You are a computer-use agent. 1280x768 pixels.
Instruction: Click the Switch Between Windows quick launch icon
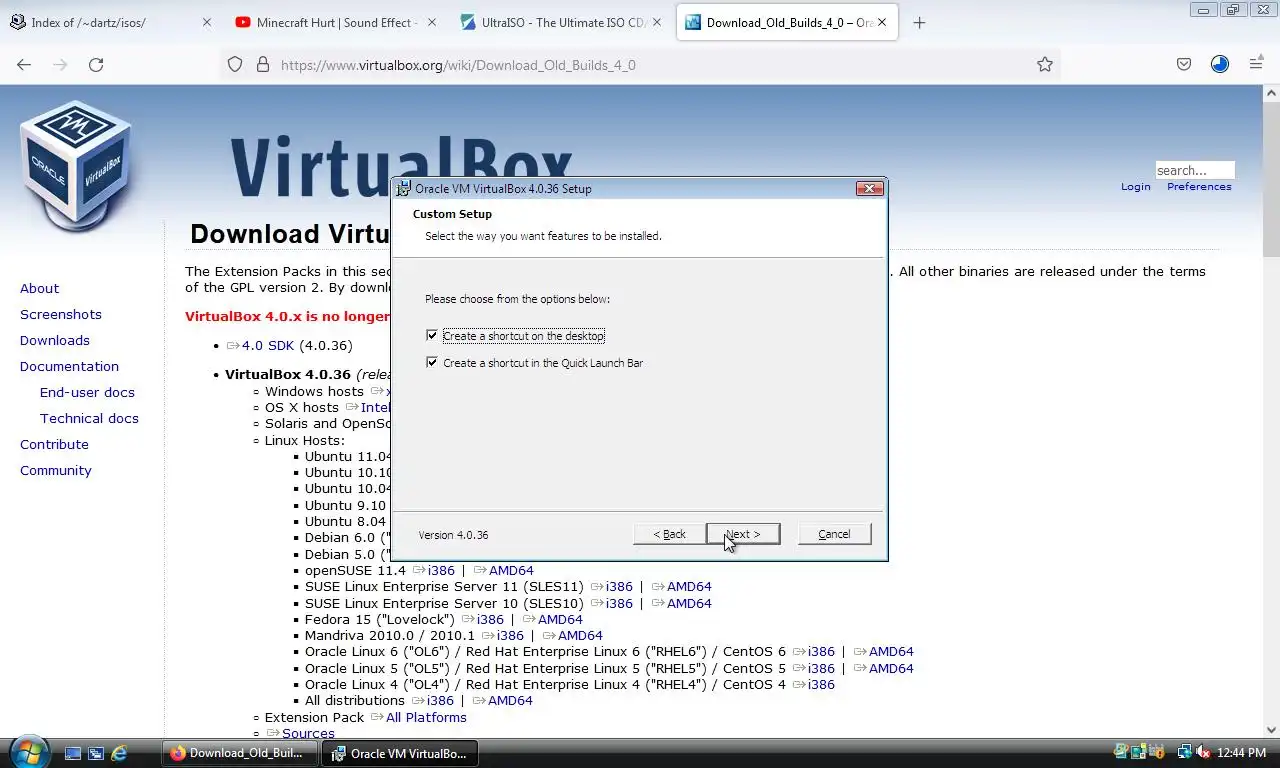pos(97,753)
